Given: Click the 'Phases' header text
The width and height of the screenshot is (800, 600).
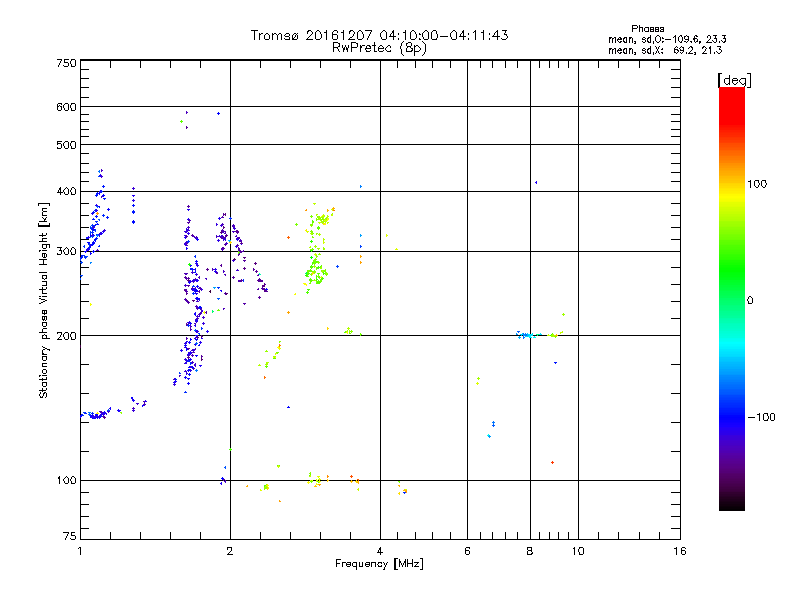Looking at the screenshot, I should coord(647,29).
